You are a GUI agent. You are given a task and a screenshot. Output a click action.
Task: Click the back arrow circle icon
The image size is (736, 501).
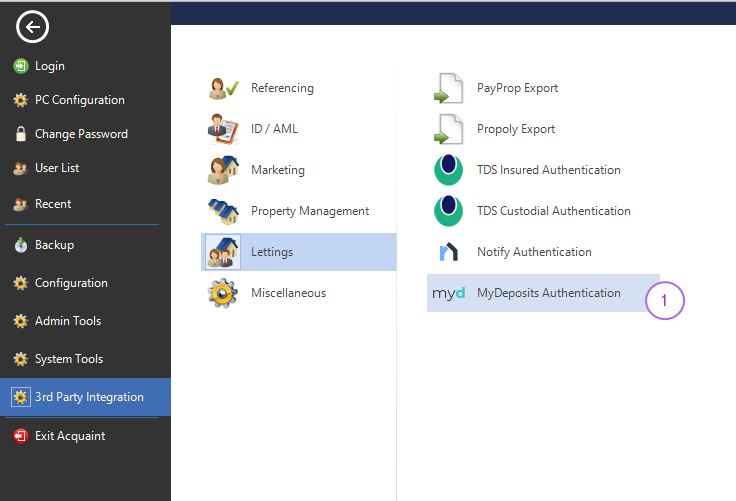coord(33,28)
